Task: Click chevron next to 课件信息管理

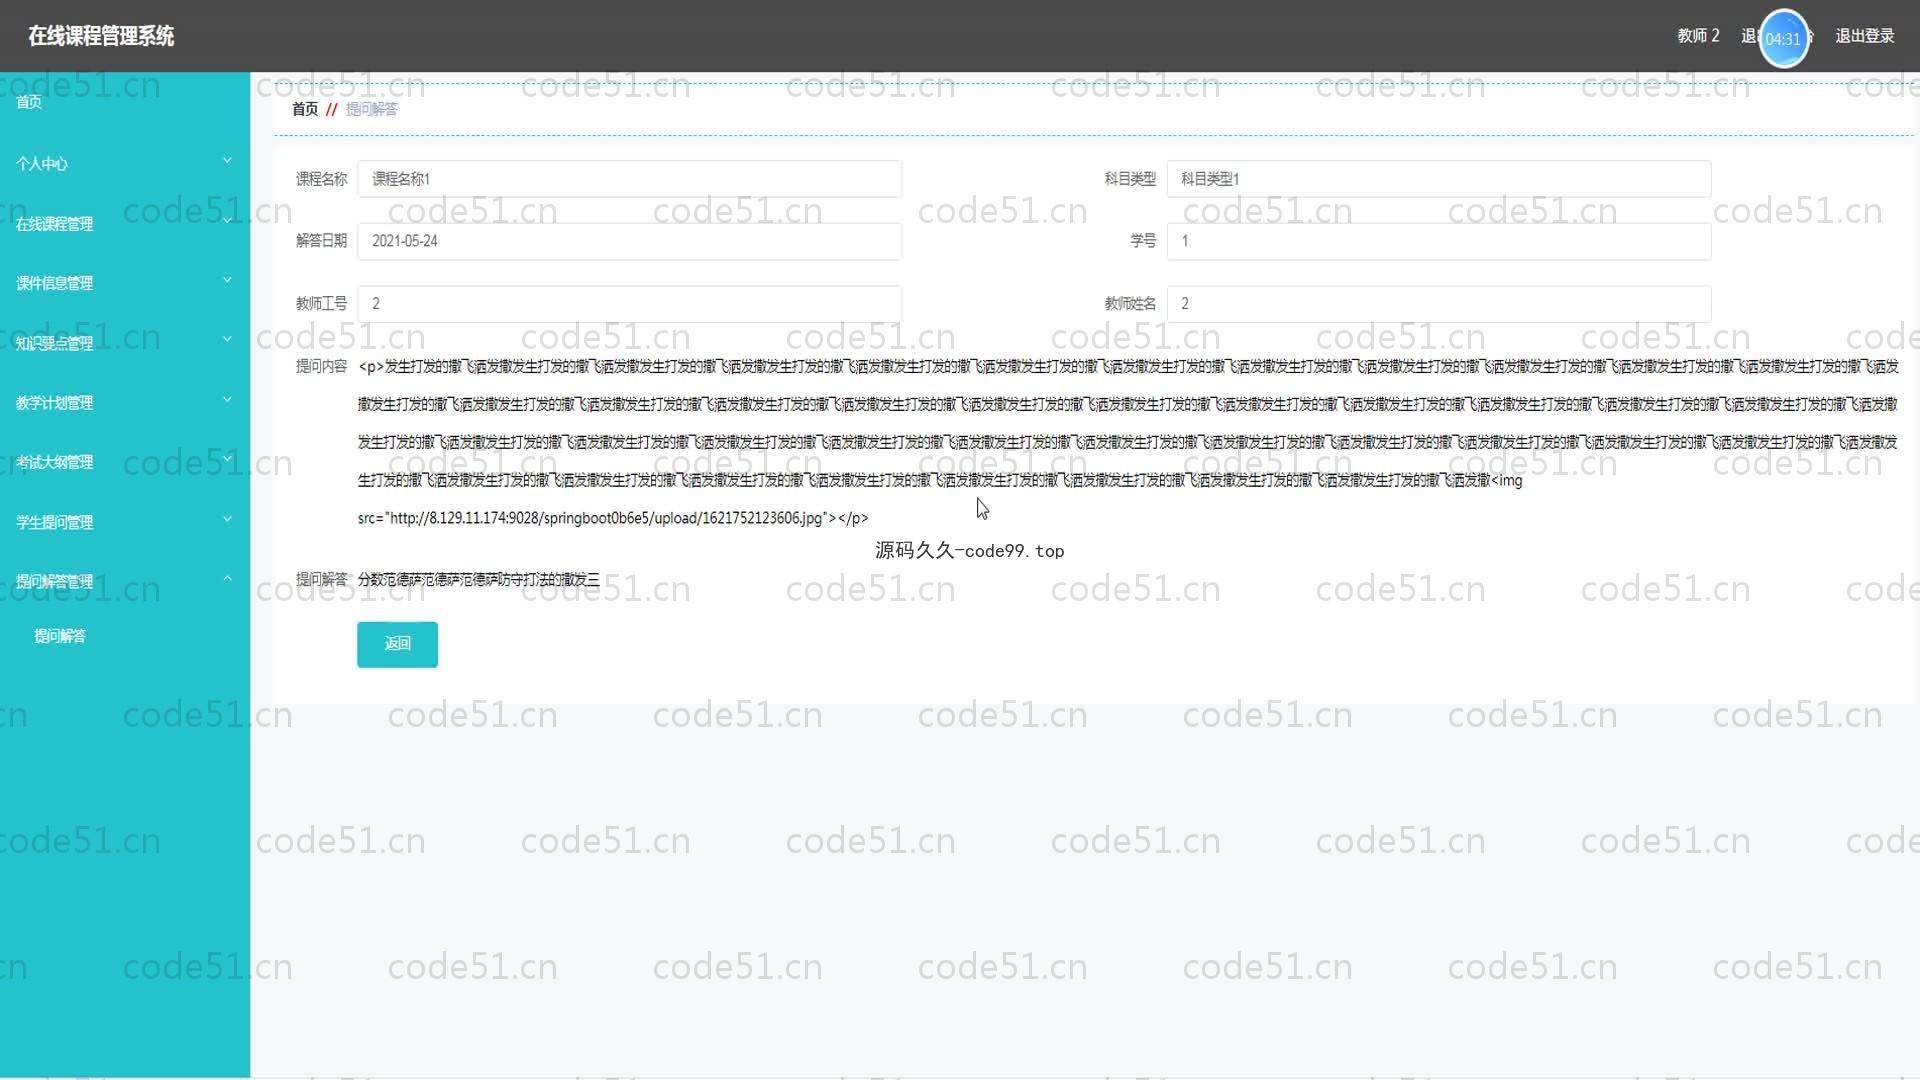Action: (227, 280)
